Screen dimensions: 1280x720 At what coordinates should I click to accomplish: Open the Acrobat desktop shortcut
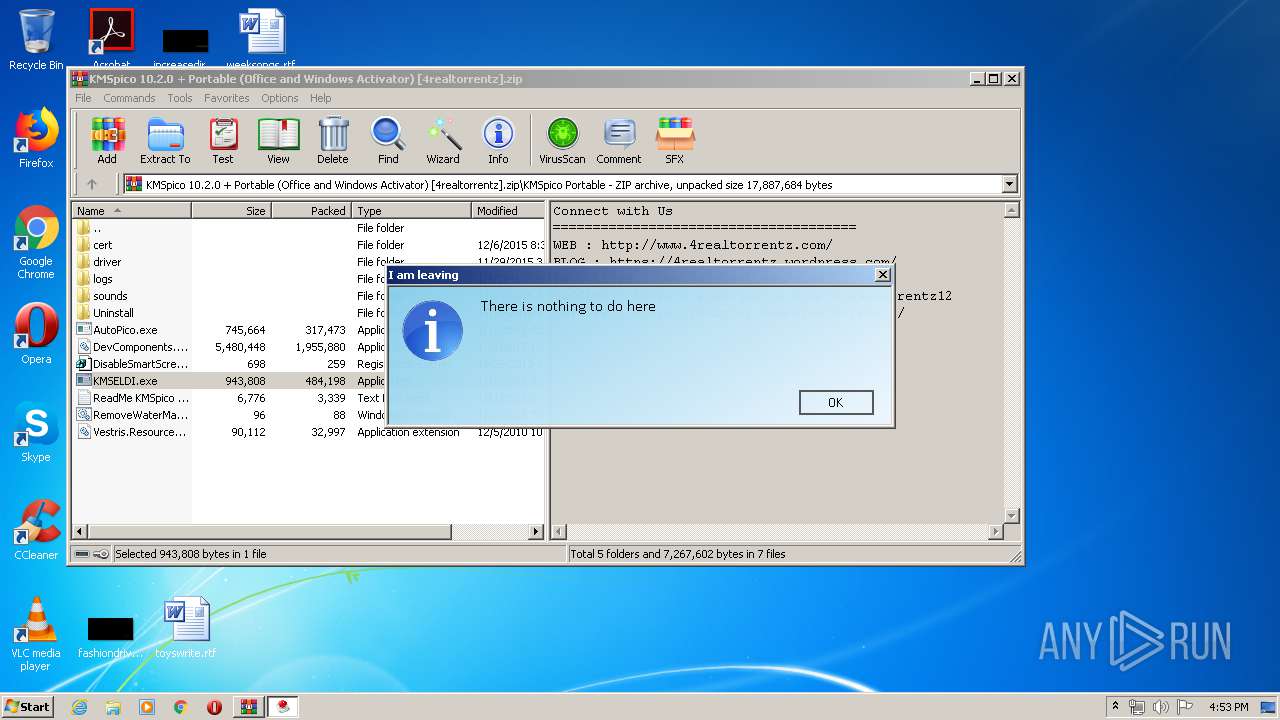111,40
